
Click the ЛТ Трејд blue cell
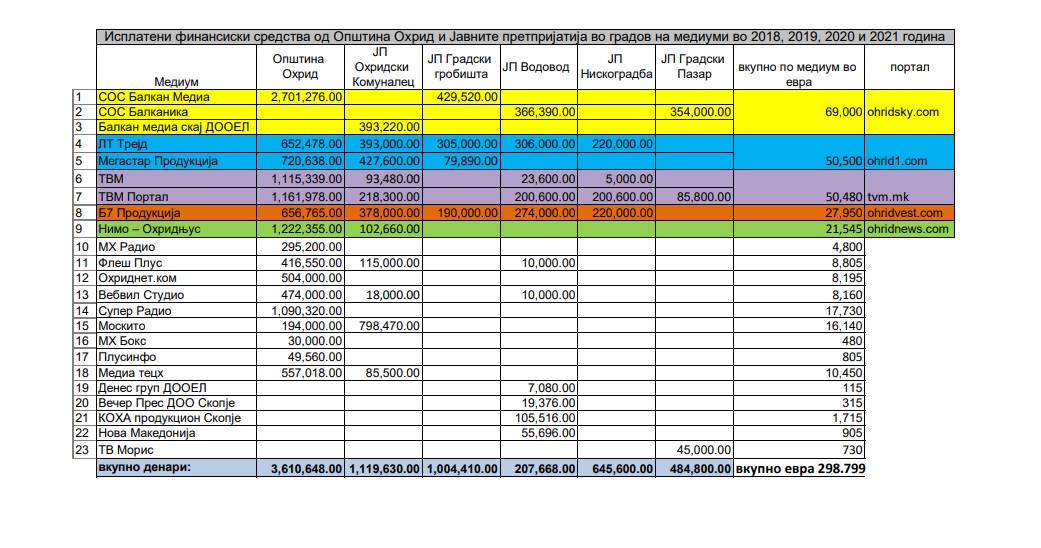pyautogui.click(x=176, y=144)
